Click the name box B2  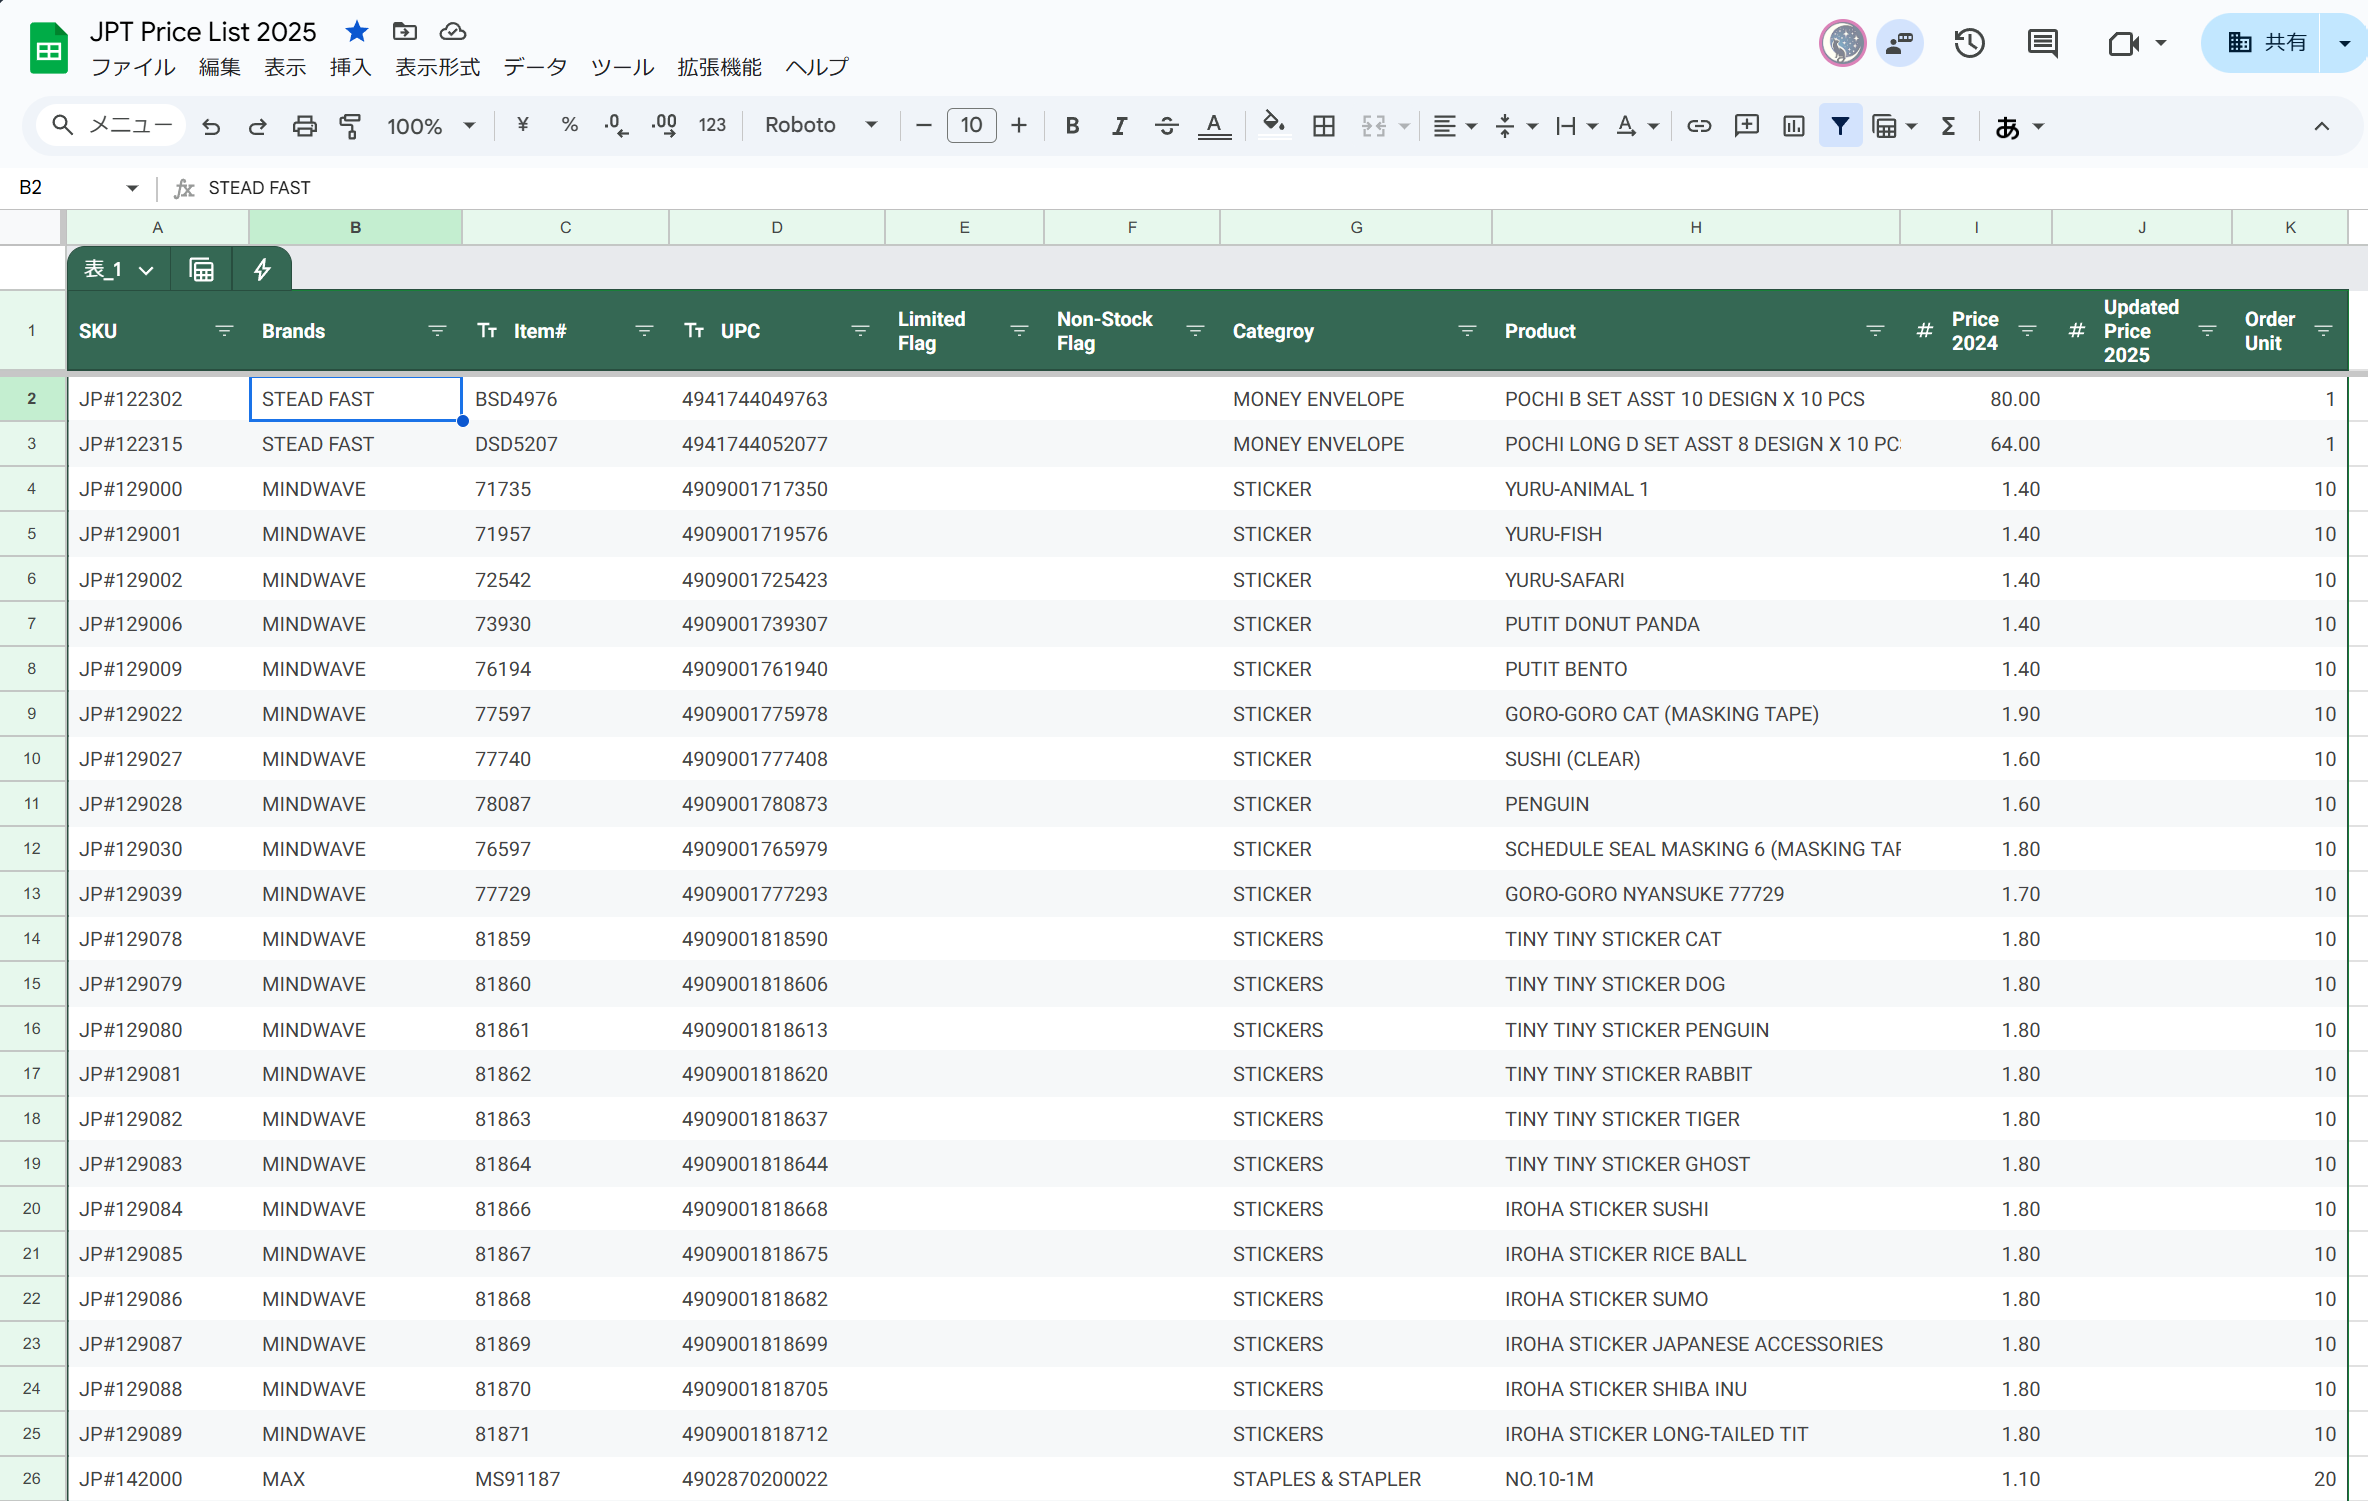pyautogui.click(x=78, y=187)
